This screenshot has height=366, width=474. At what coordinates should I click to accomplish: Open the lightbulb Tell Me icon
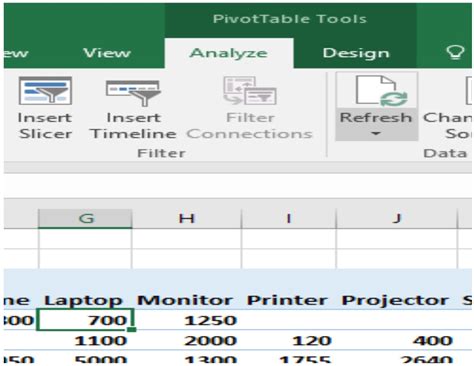point(455,53)
